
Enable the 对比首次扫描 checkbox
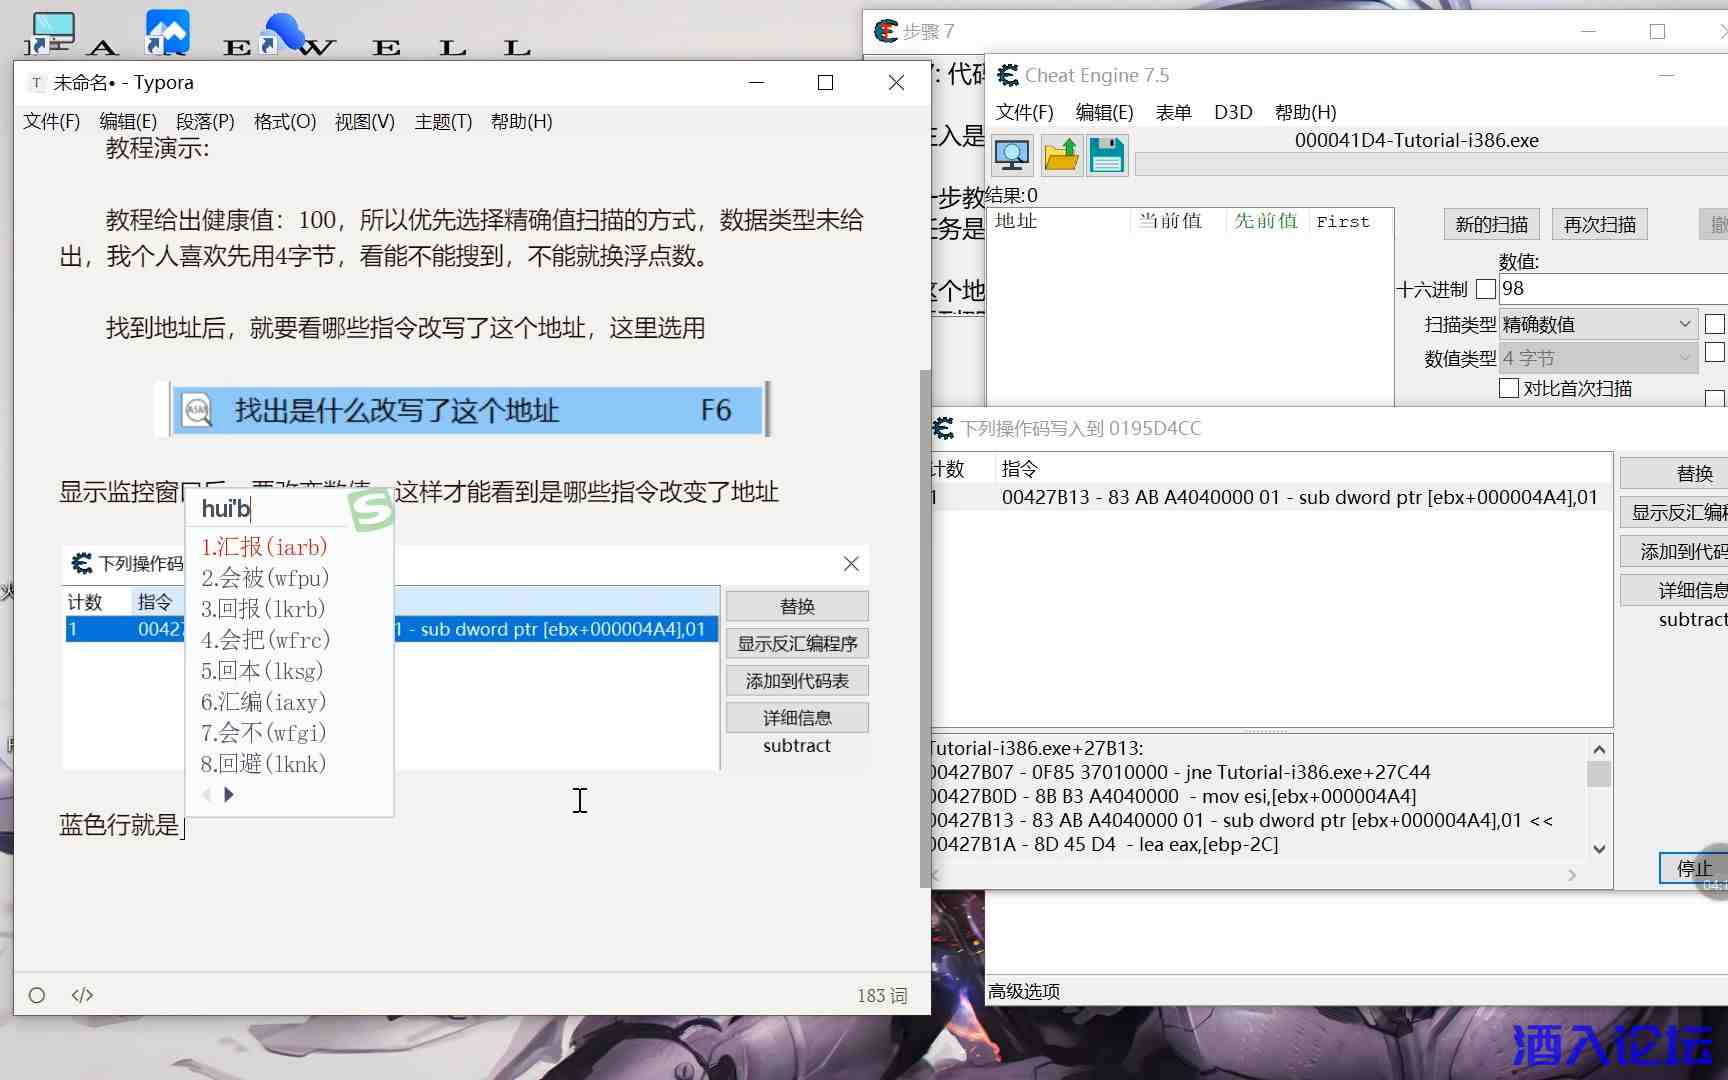1509,388
